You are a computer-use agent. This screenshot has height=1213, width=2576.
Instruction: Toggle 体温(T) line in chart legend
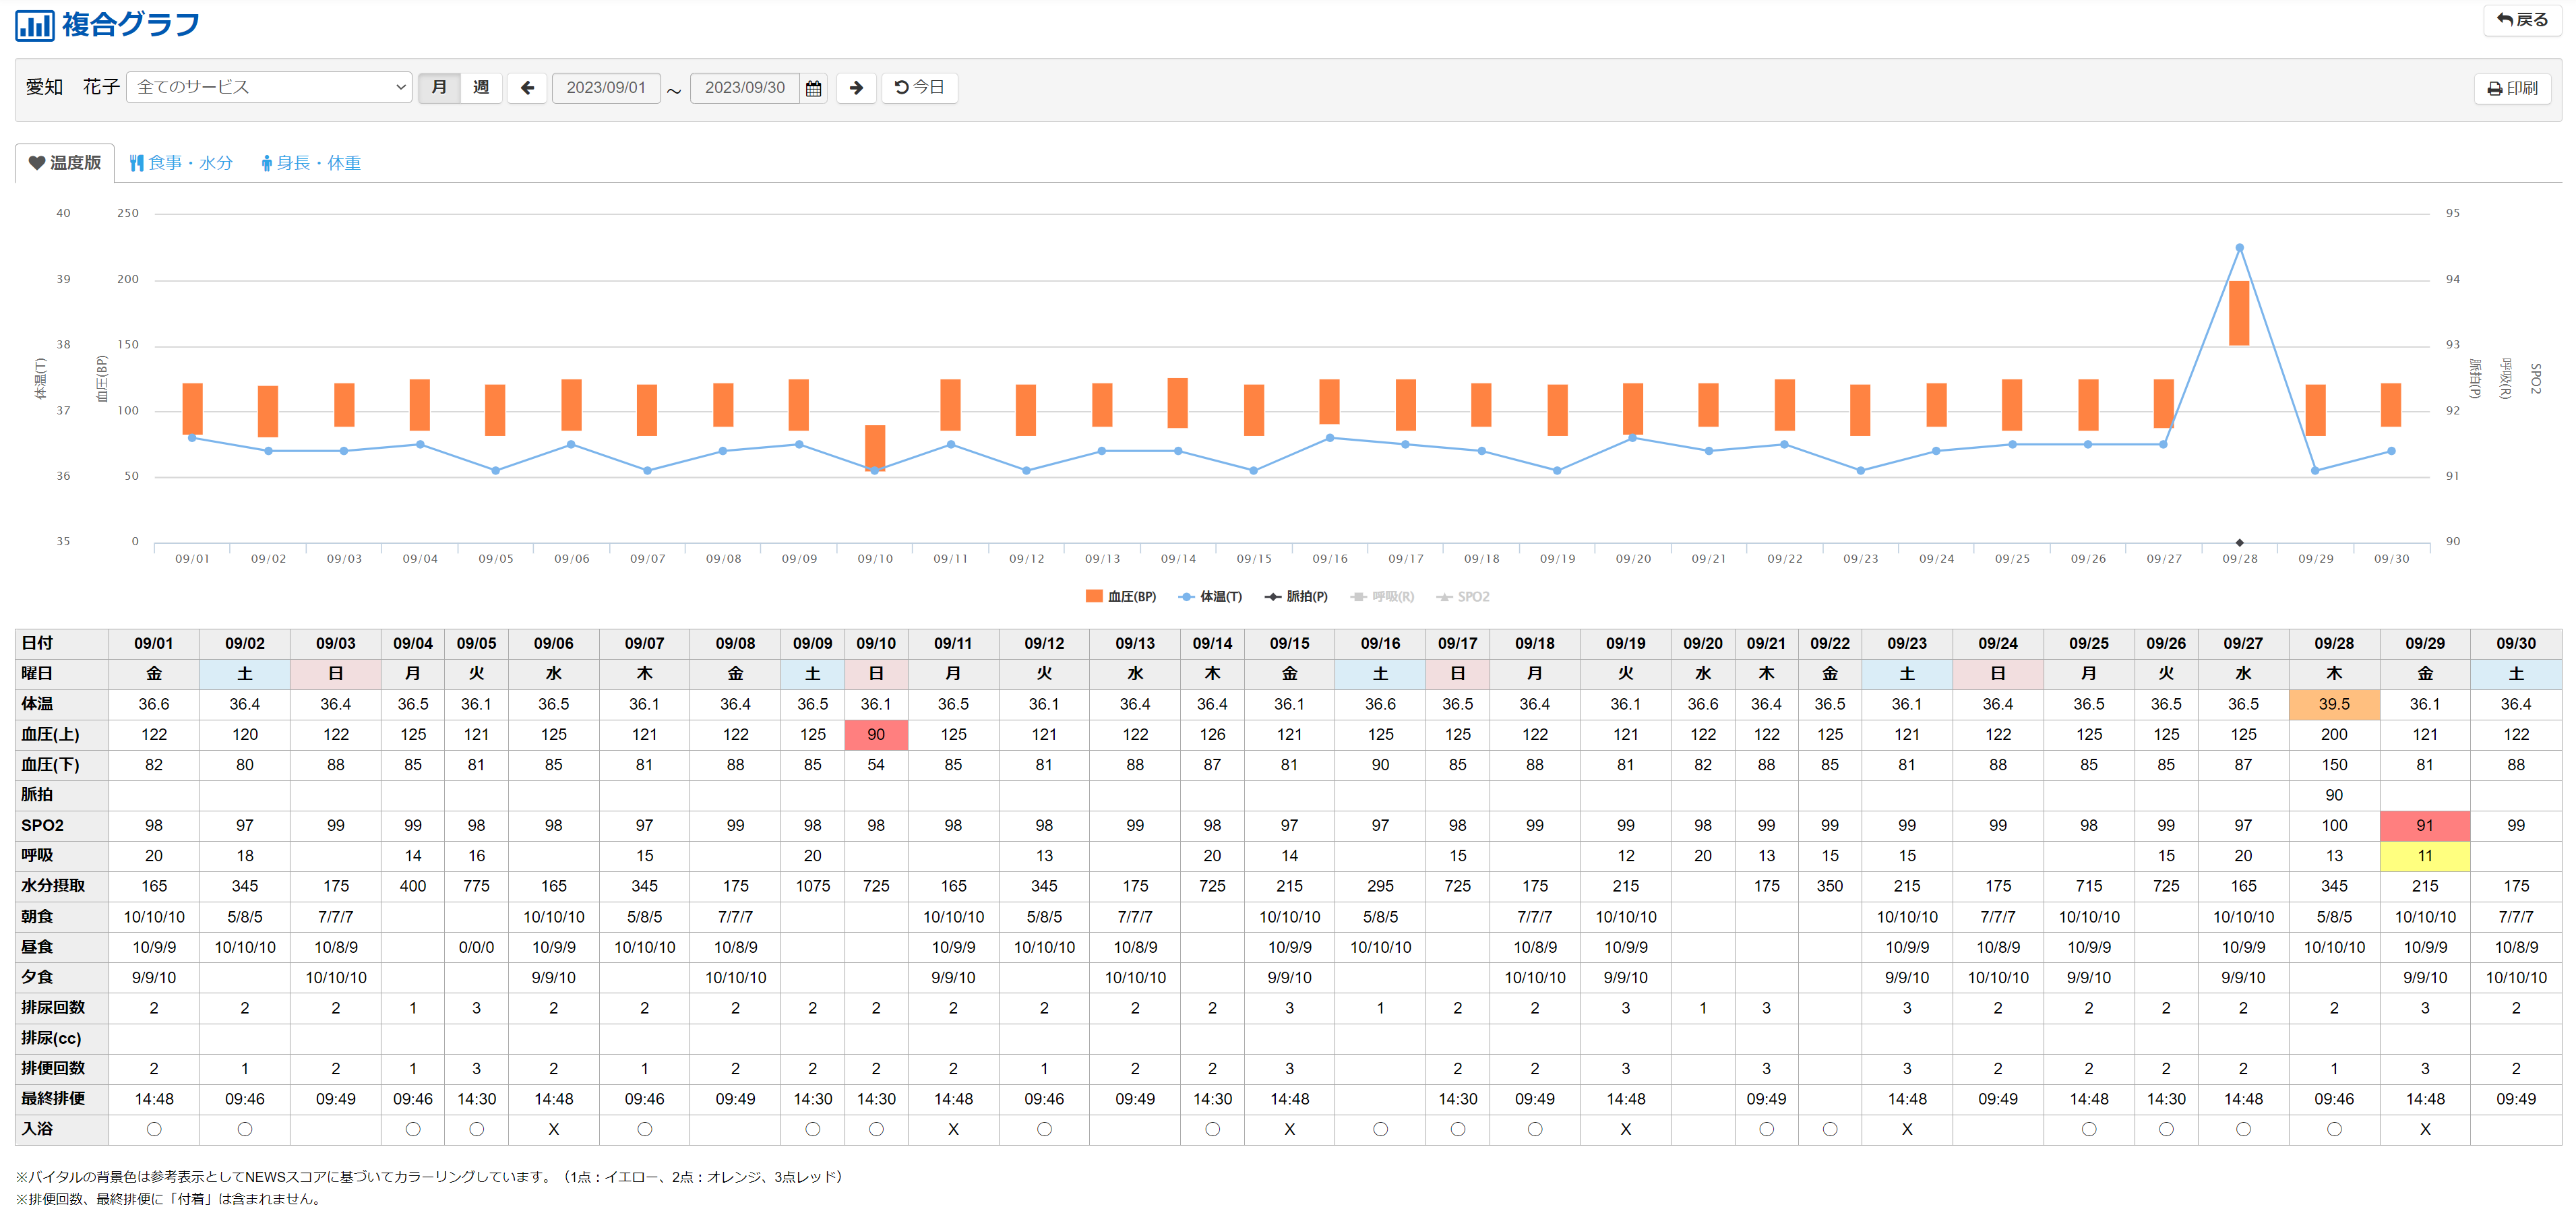click(1210, 597)
